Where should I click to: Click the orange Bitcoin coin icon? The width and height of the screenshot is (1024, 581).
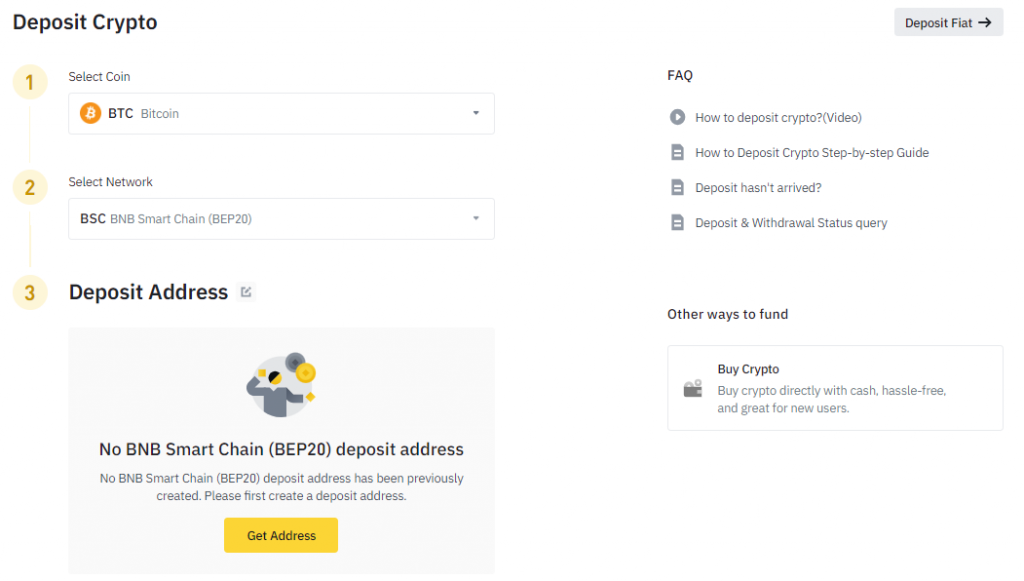point(91,113)
